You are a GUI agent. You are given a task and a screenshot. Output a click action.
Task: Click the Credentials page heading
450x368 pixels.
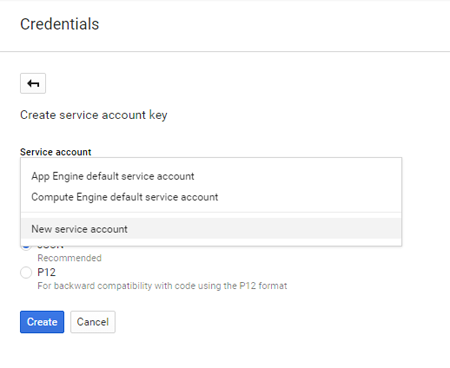coord(60,24)
